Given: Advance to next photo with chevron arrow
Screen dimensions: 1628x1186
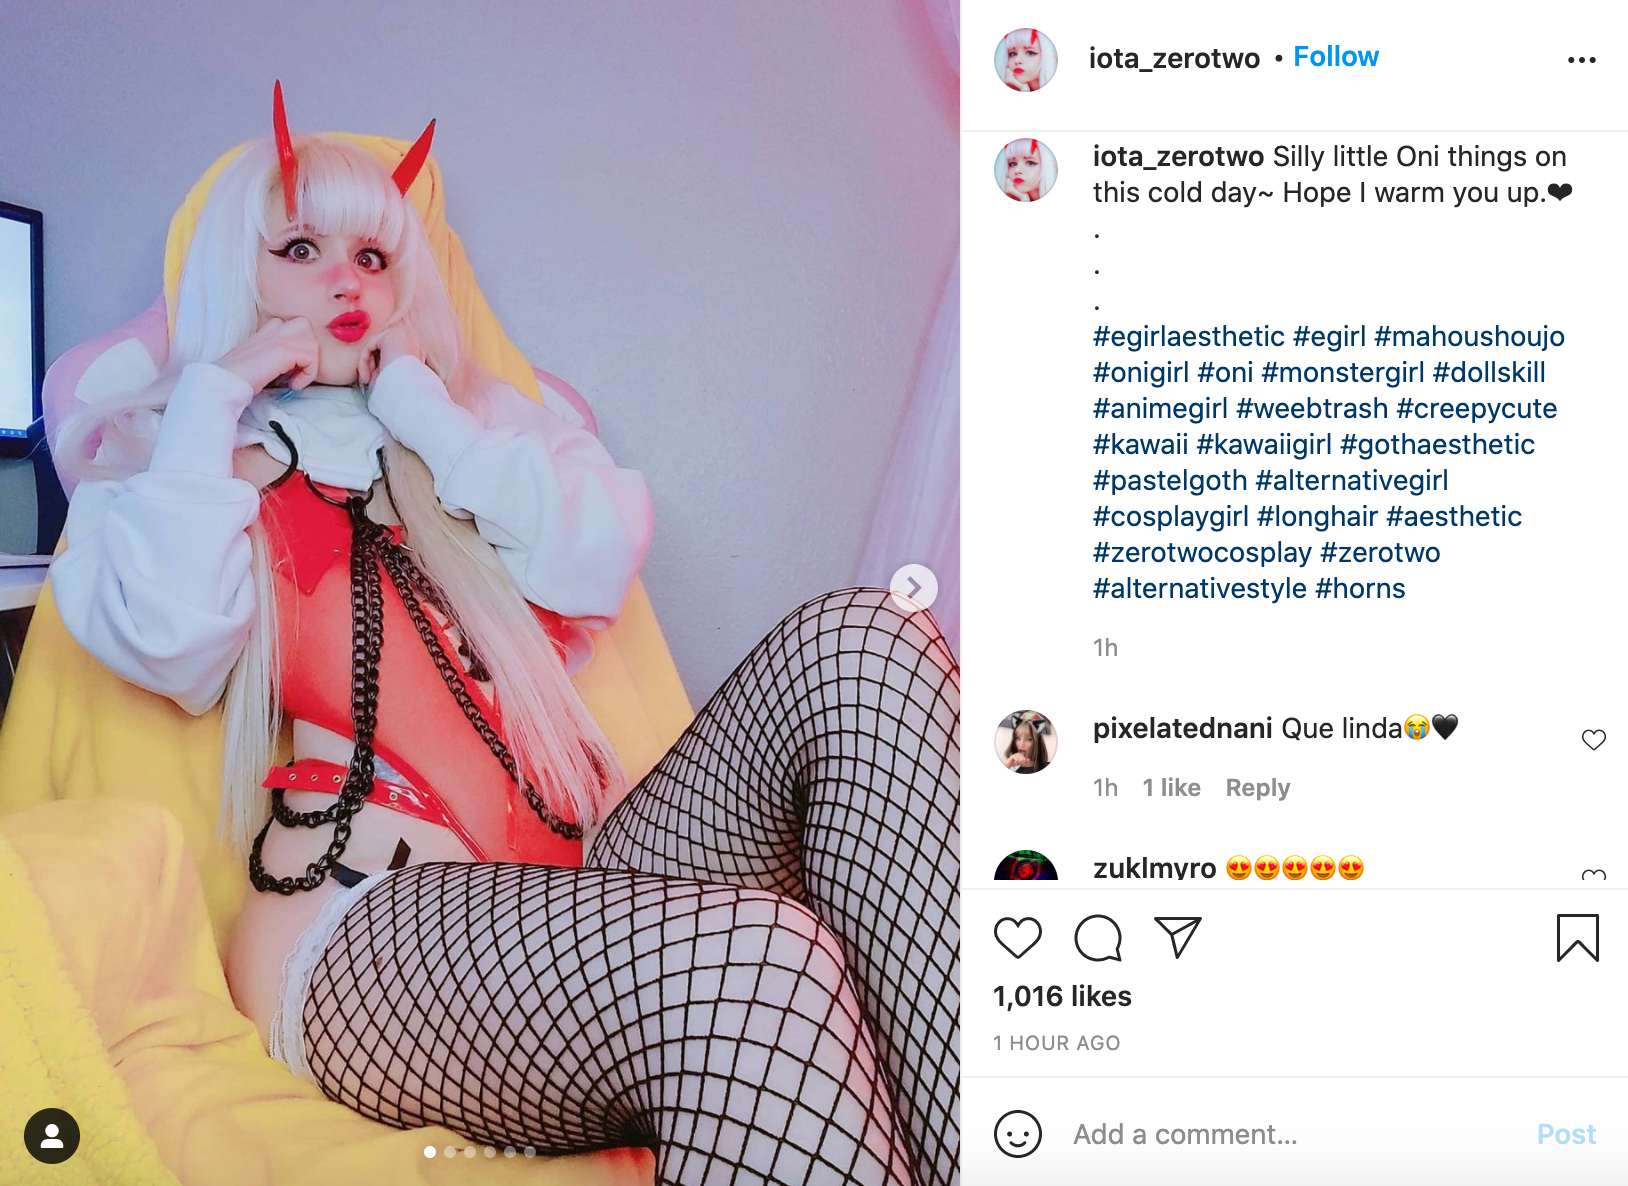Looking at the screenshot, I should [914, 588].
